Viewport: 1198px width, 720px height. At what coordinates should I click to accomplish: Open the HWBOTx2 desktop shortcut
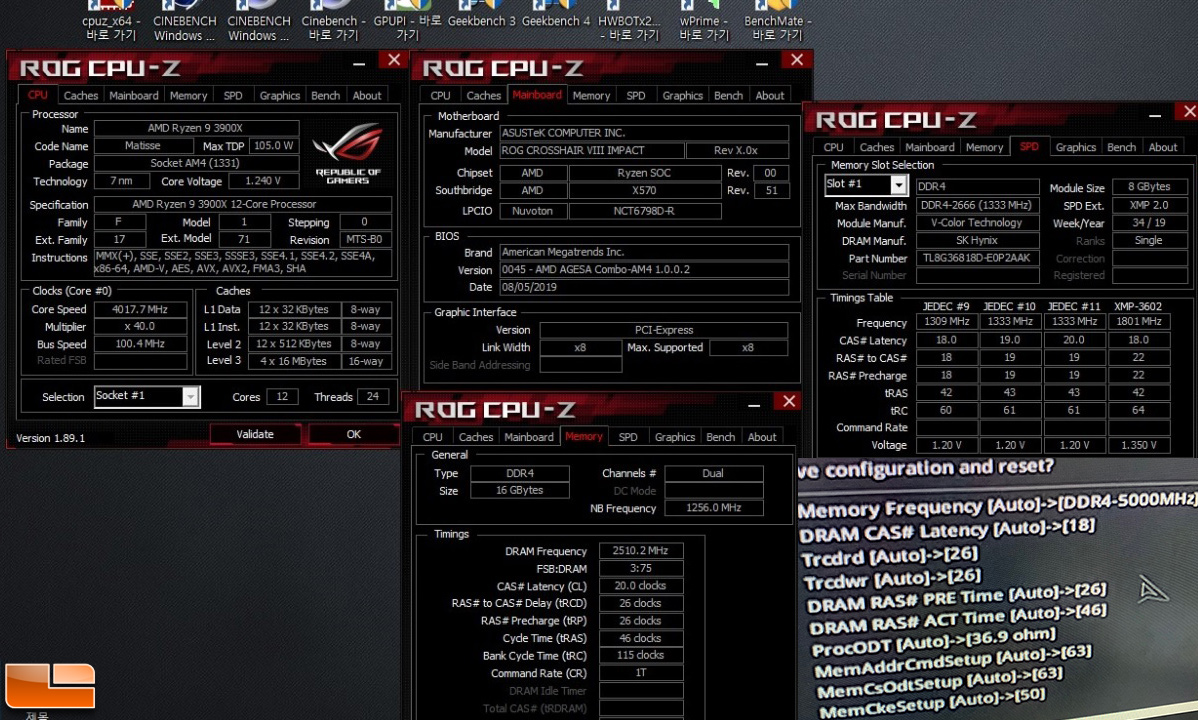pyautogui.click(x=629, y=23)
